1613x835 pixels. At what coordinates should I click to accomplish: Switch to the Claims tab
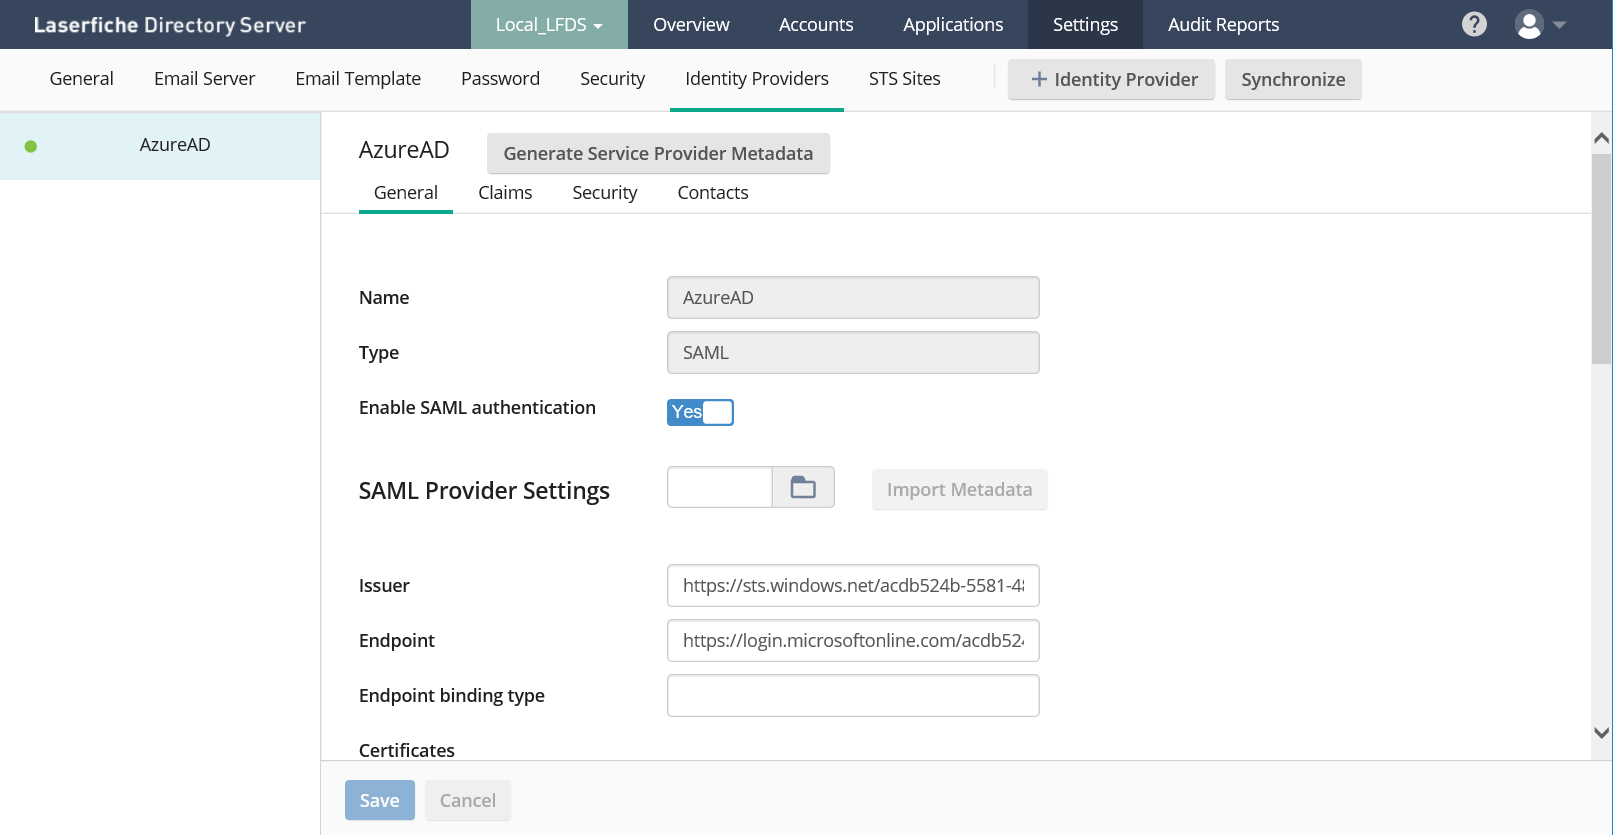pyautogui.click(x=505, y=192)
